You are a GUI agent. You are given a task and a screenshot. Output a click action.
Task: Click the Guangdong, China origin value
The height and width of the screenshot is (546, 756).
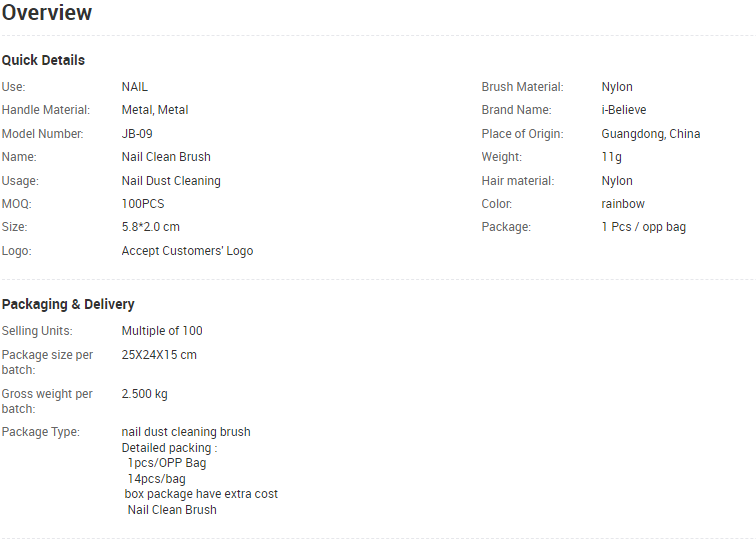tap(650, 134)
